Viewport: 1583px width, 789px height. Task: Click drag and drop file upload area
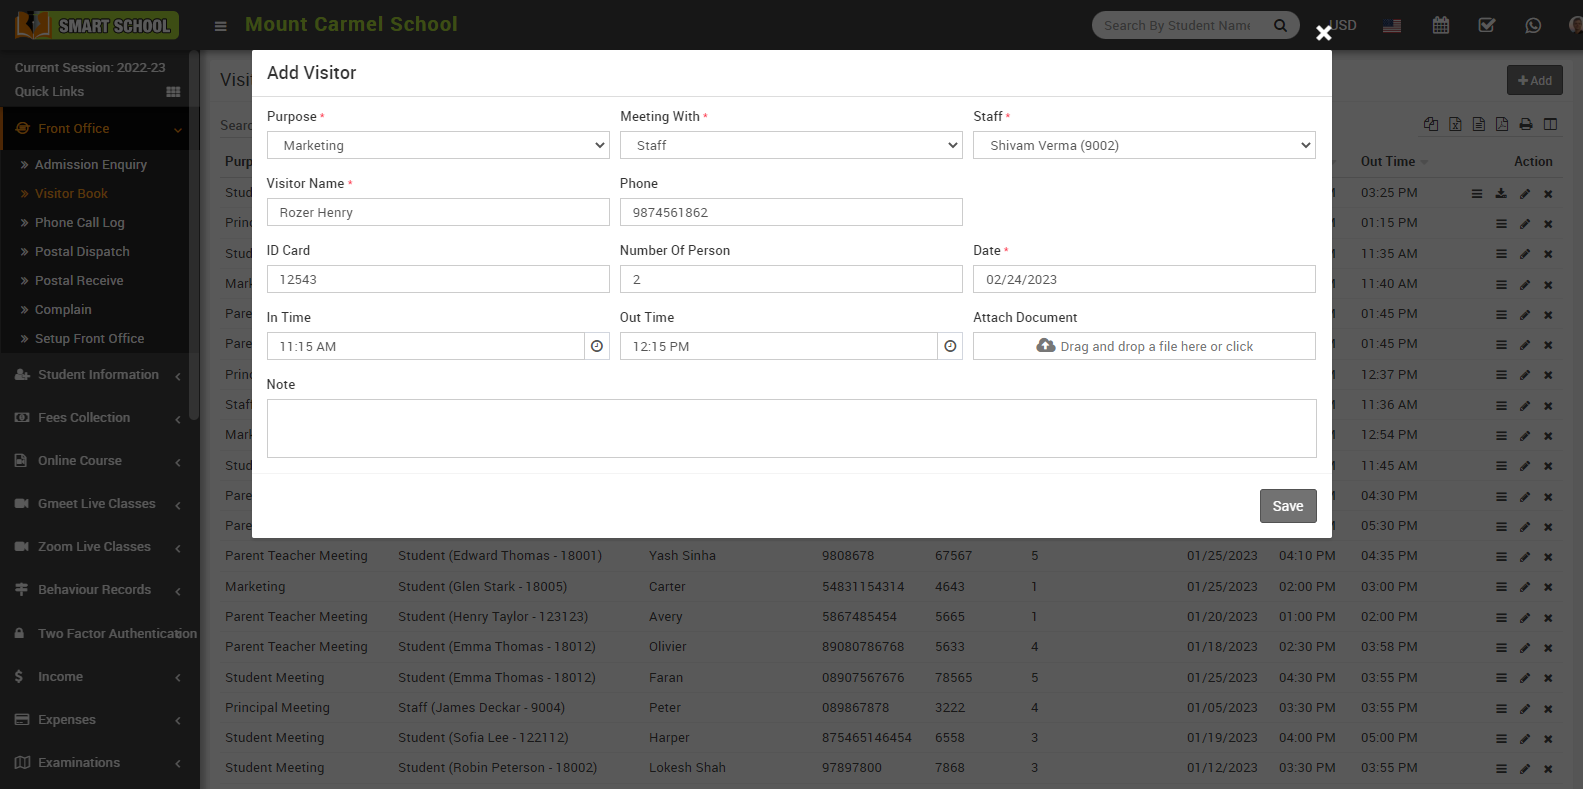pyautogui.click(x=1144, y=346)
